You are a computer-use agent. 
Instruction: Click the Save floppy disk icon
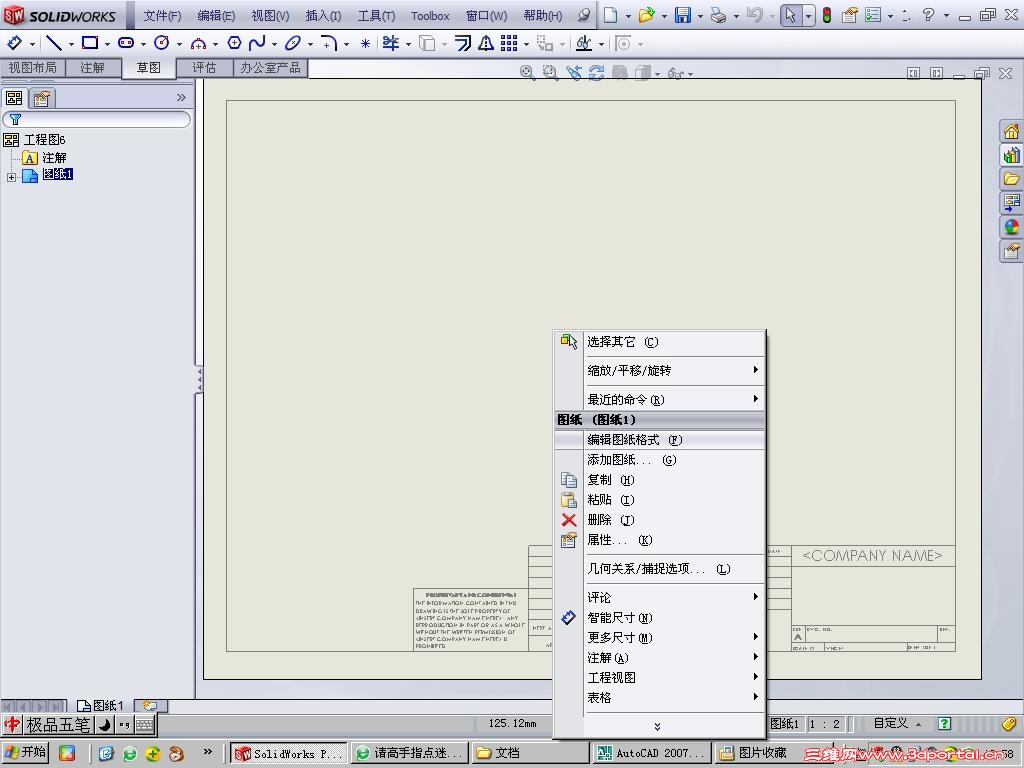[682, 15]
